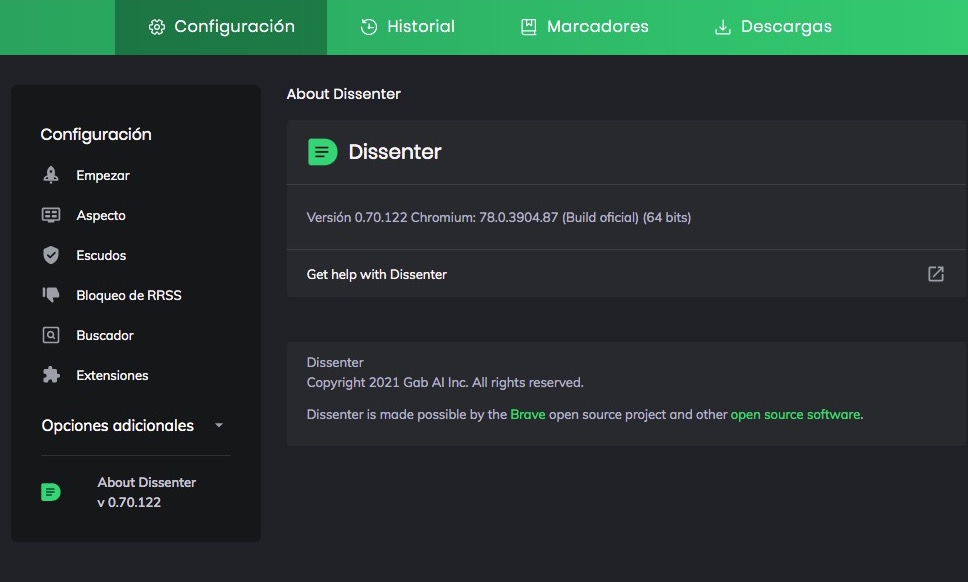Click the About Dissenter page heading
The image size is (968, 582).
[x=343, y=94]
